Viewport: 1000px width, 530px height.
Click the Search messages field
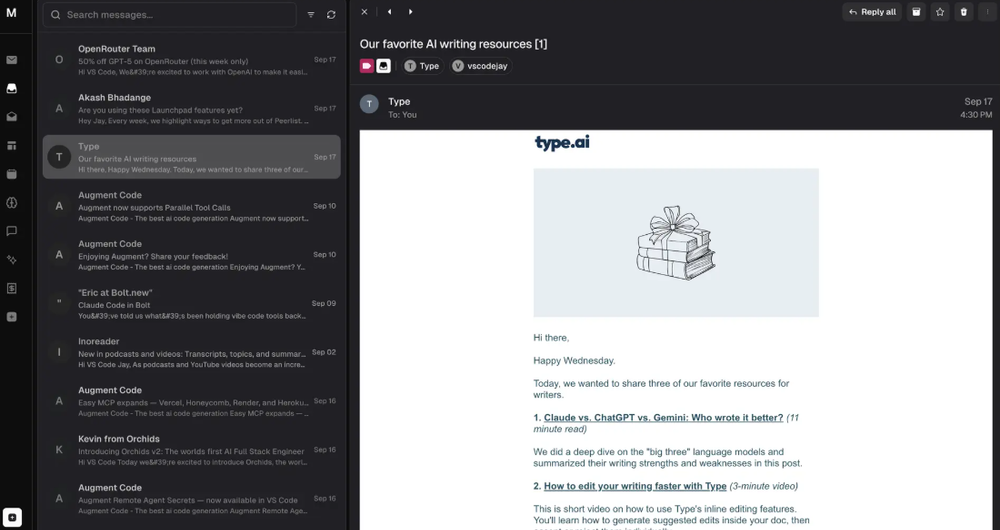click(170, 15)
